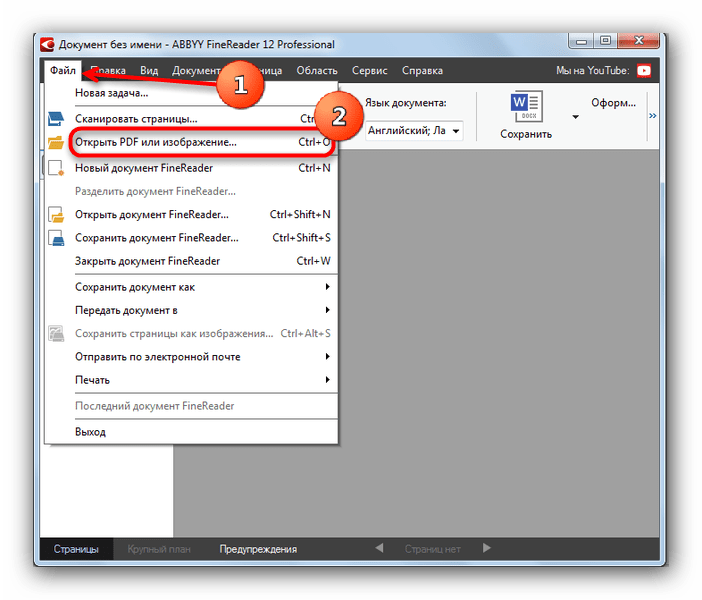Choose Открыть документ FineReader... entry
This screenshot has height=600, width=702.
pyautogui.click(x=191, y=214)
